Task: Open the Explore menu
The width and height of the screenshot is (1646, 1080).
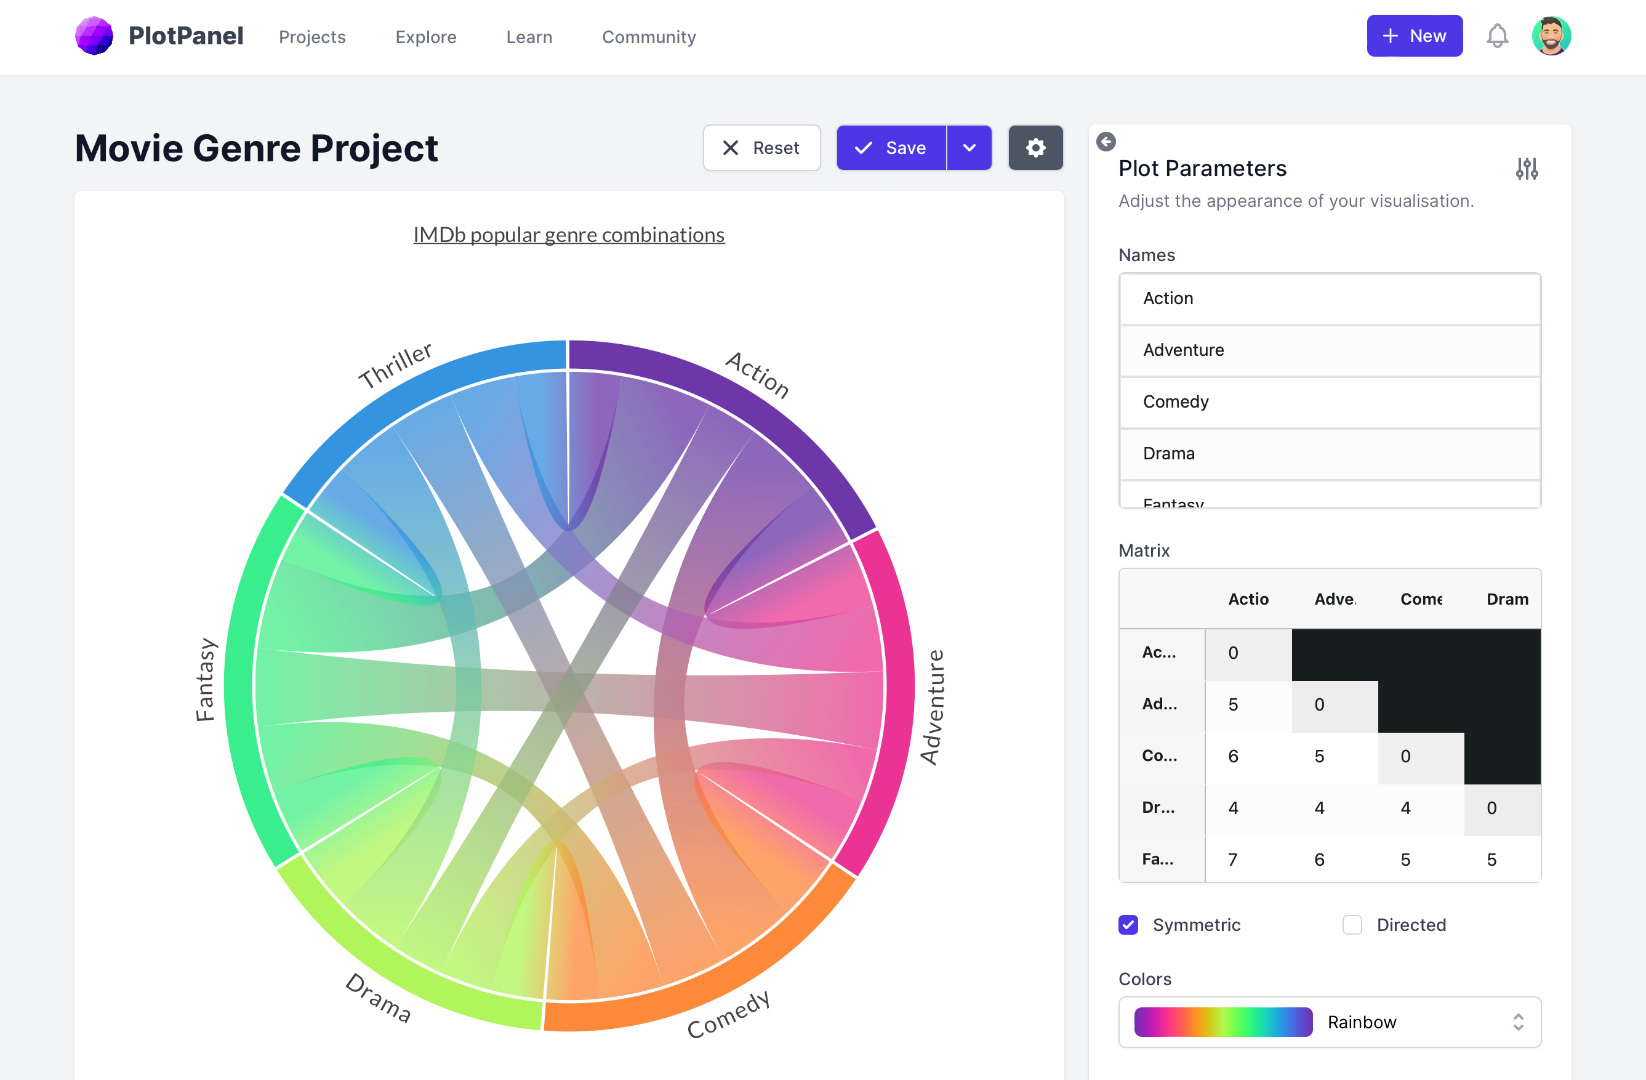Action: click(425, 37)
